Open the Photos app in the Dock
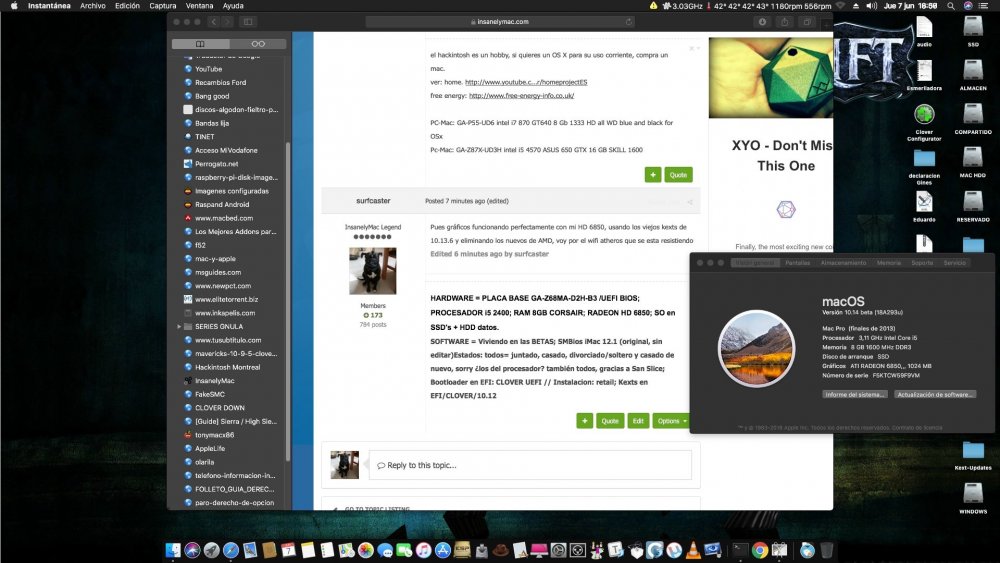This screenshot has height=563, width=1000. click(x=365, y=550)
